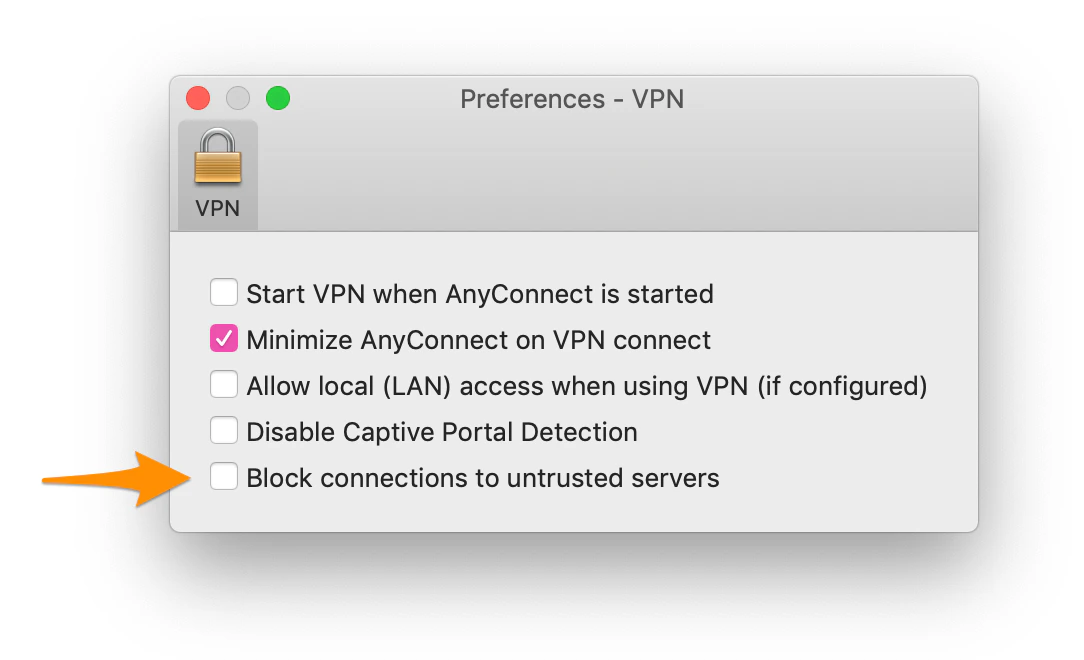The height and width of the screenshot is (660, 1084).
Task: Click the Disable Captive Portal Detection label
Action: [441, 431]
